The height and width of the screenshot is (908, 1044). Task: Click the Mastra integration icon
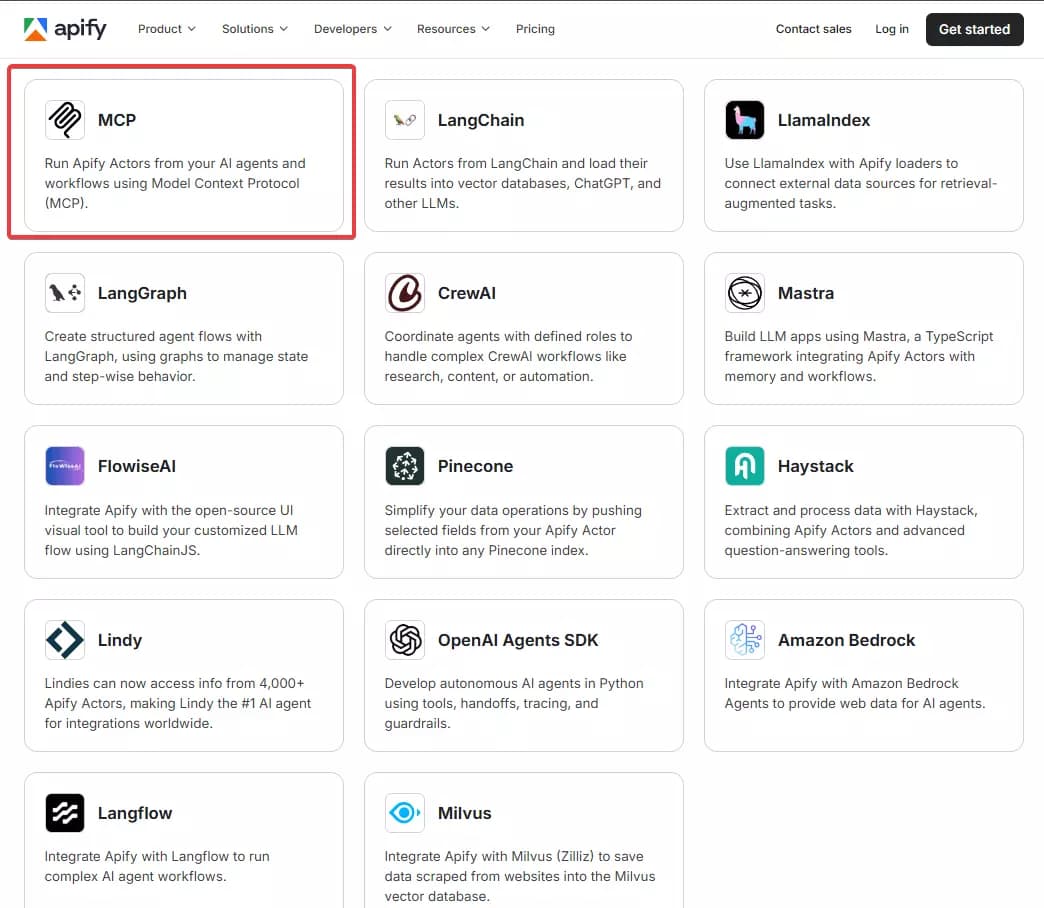coord(744,293)
